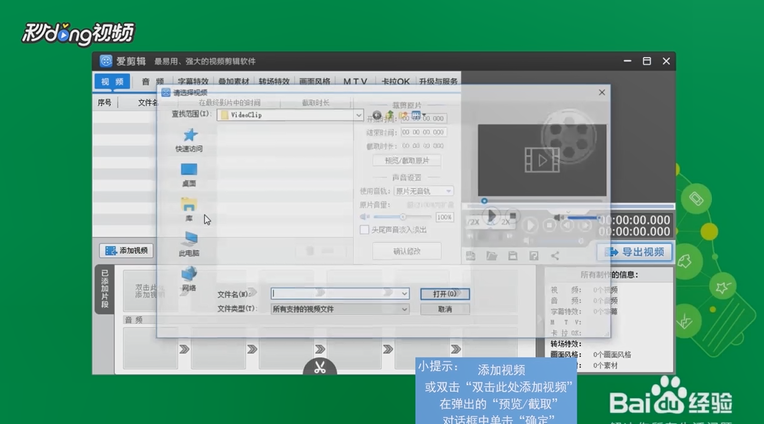Screen dimensions: 764x424
Task: Select 此电脑 this PC location
Action: tap(189, 244)
